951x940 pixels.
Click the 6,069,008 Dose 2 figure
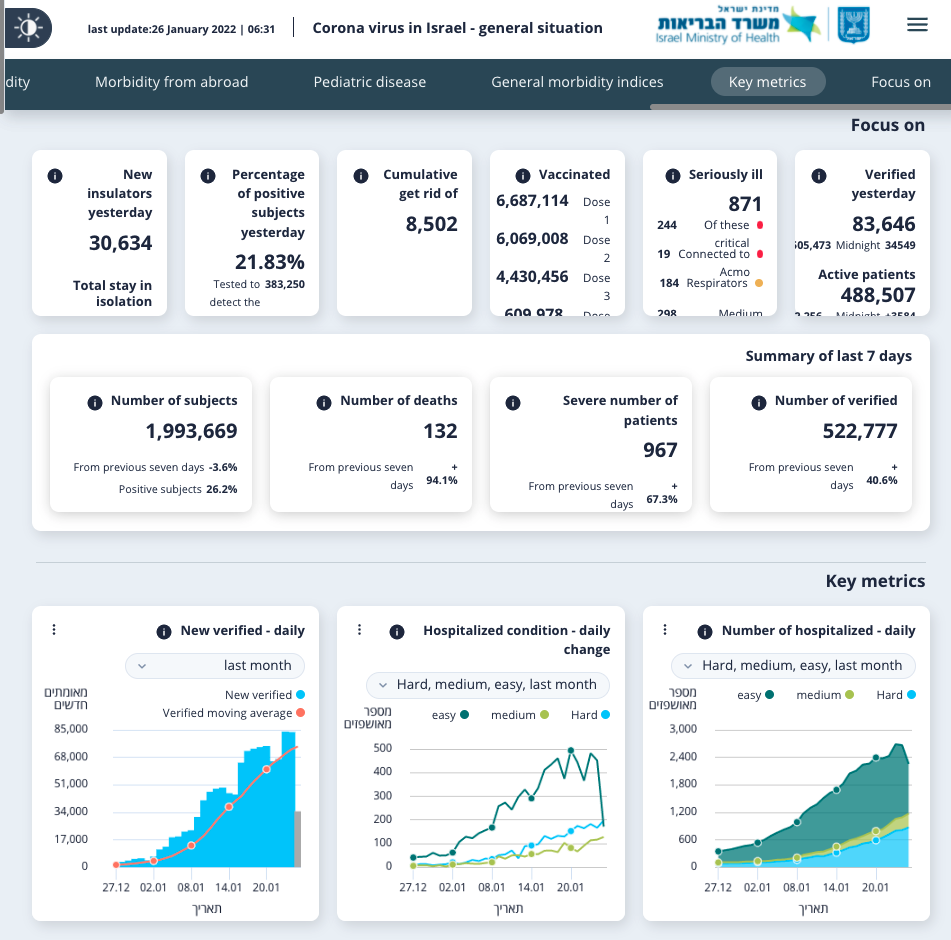pyautogui.click(x=533, y=238)
